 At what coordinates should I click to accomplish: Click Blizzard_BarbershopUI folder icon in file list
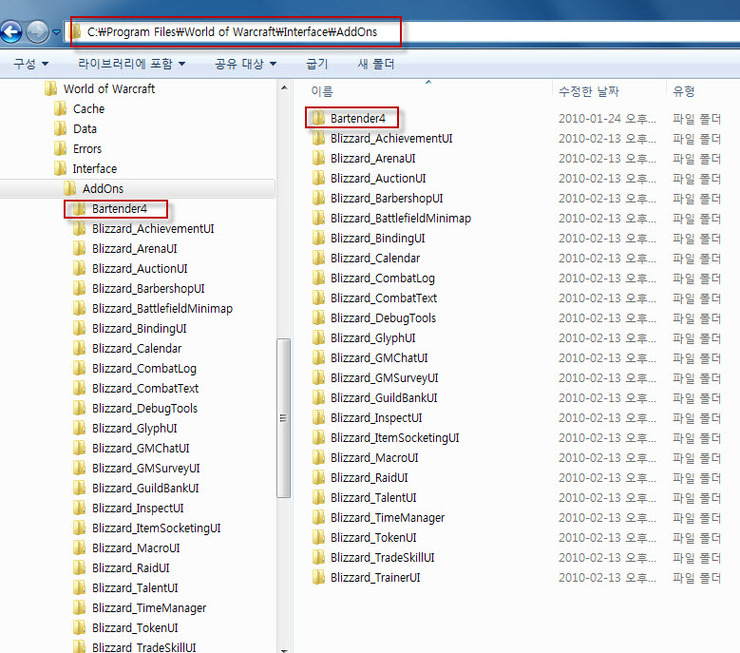tap(319, 198)
